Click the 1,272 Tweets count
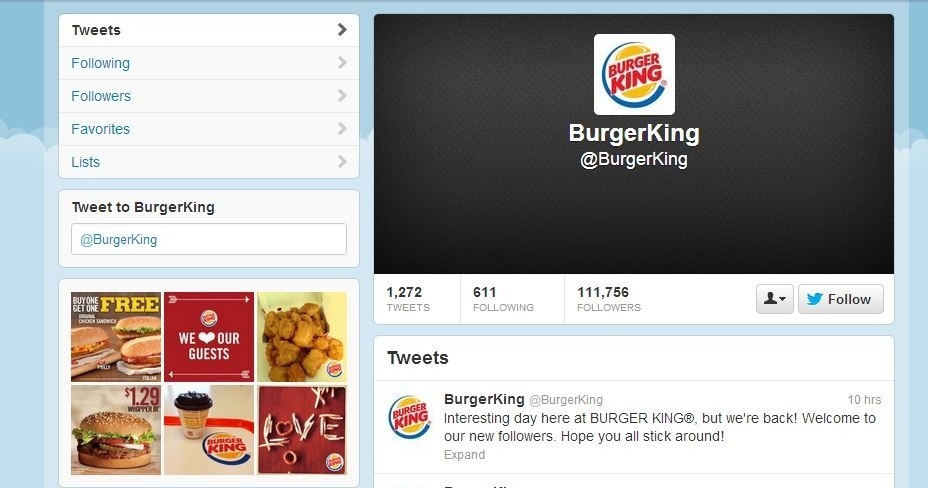 [x=408, y=299]
